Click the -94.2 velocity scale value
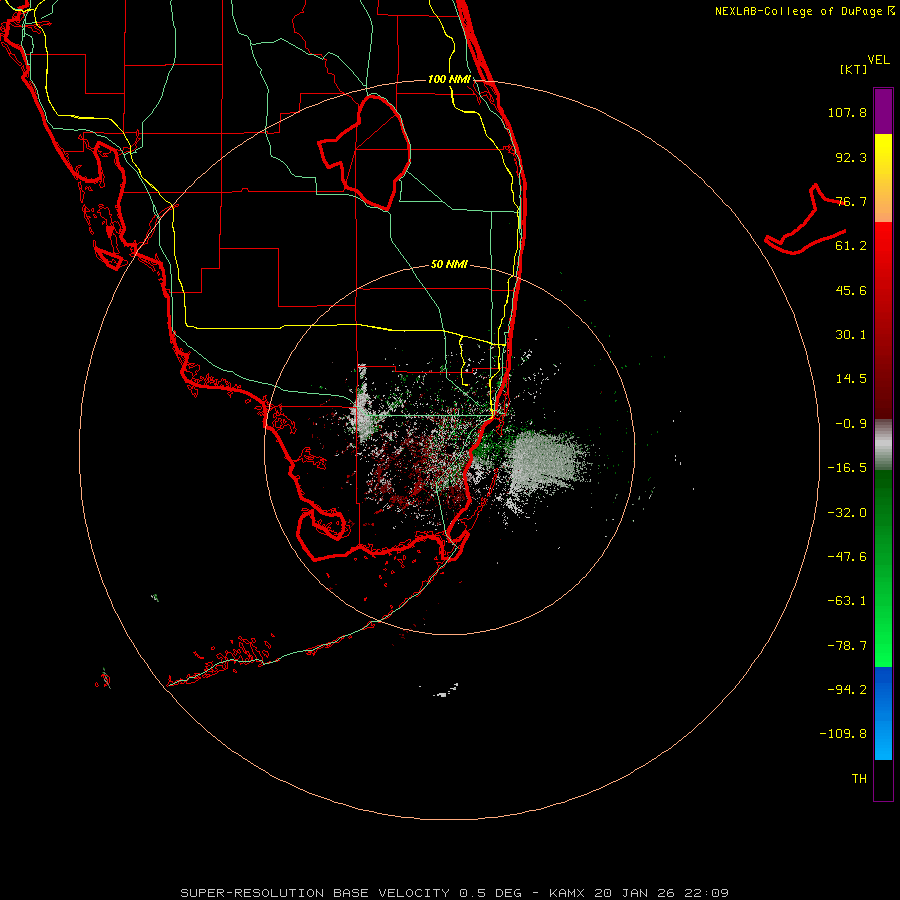This screenshot has height=900, width=900. (847, 690)
